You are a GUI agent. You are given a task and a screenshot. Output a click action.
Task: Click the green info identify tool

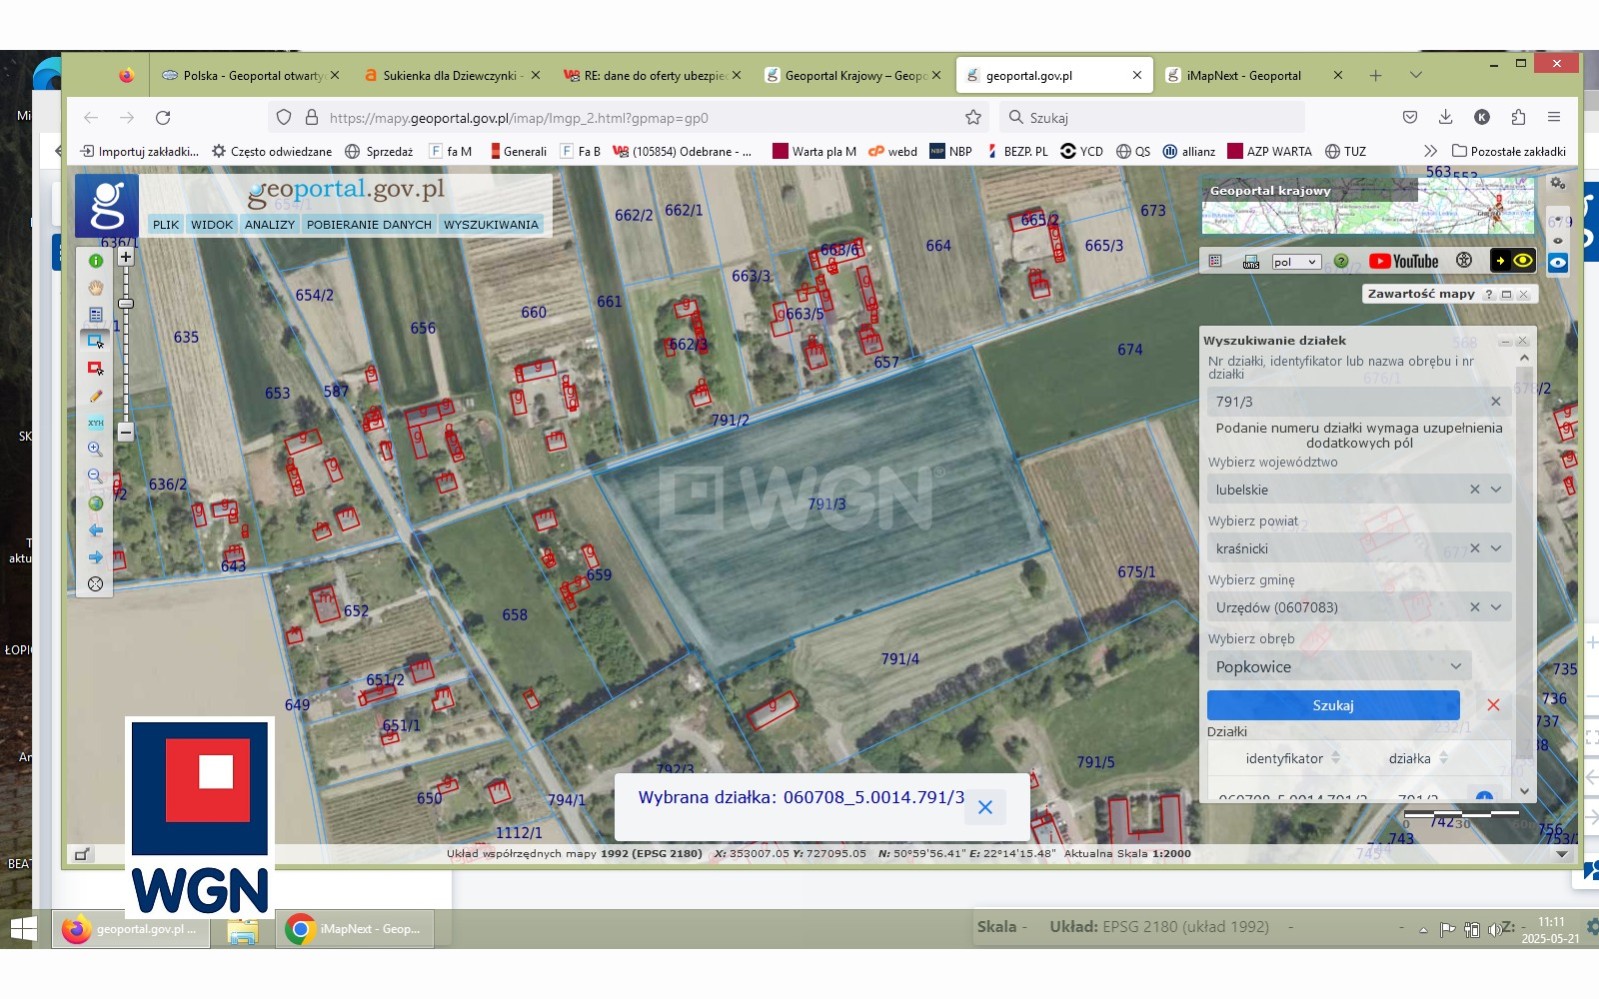[x=96, y=261]
